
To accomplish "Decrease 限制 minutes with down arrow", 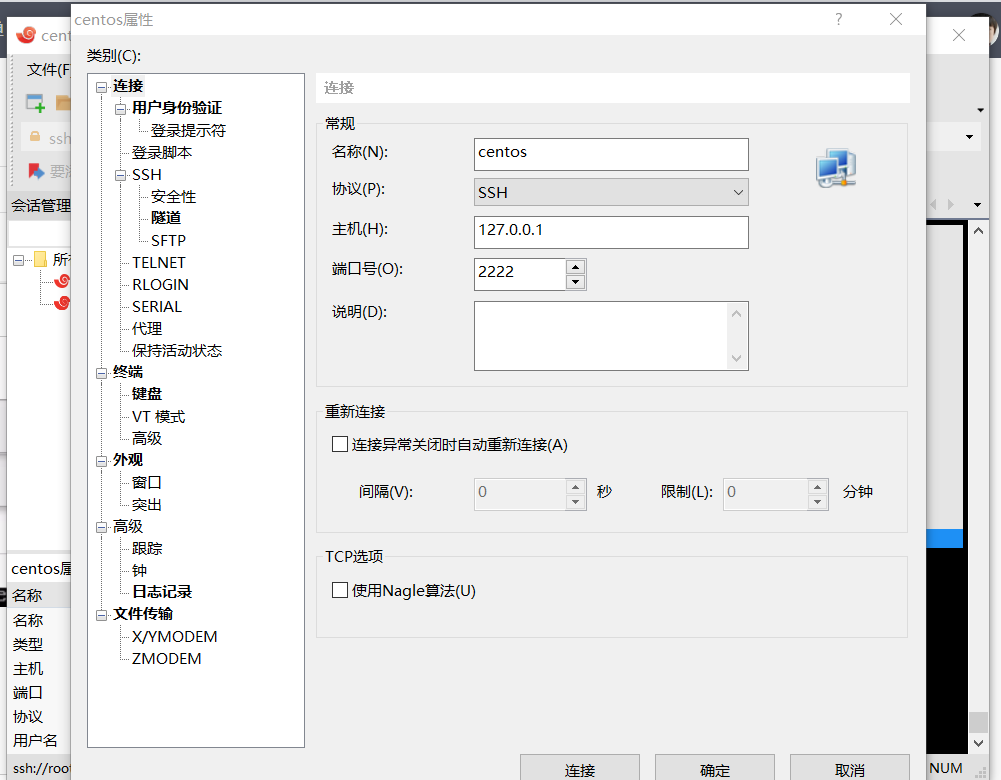I will click(x=817, y=502).
